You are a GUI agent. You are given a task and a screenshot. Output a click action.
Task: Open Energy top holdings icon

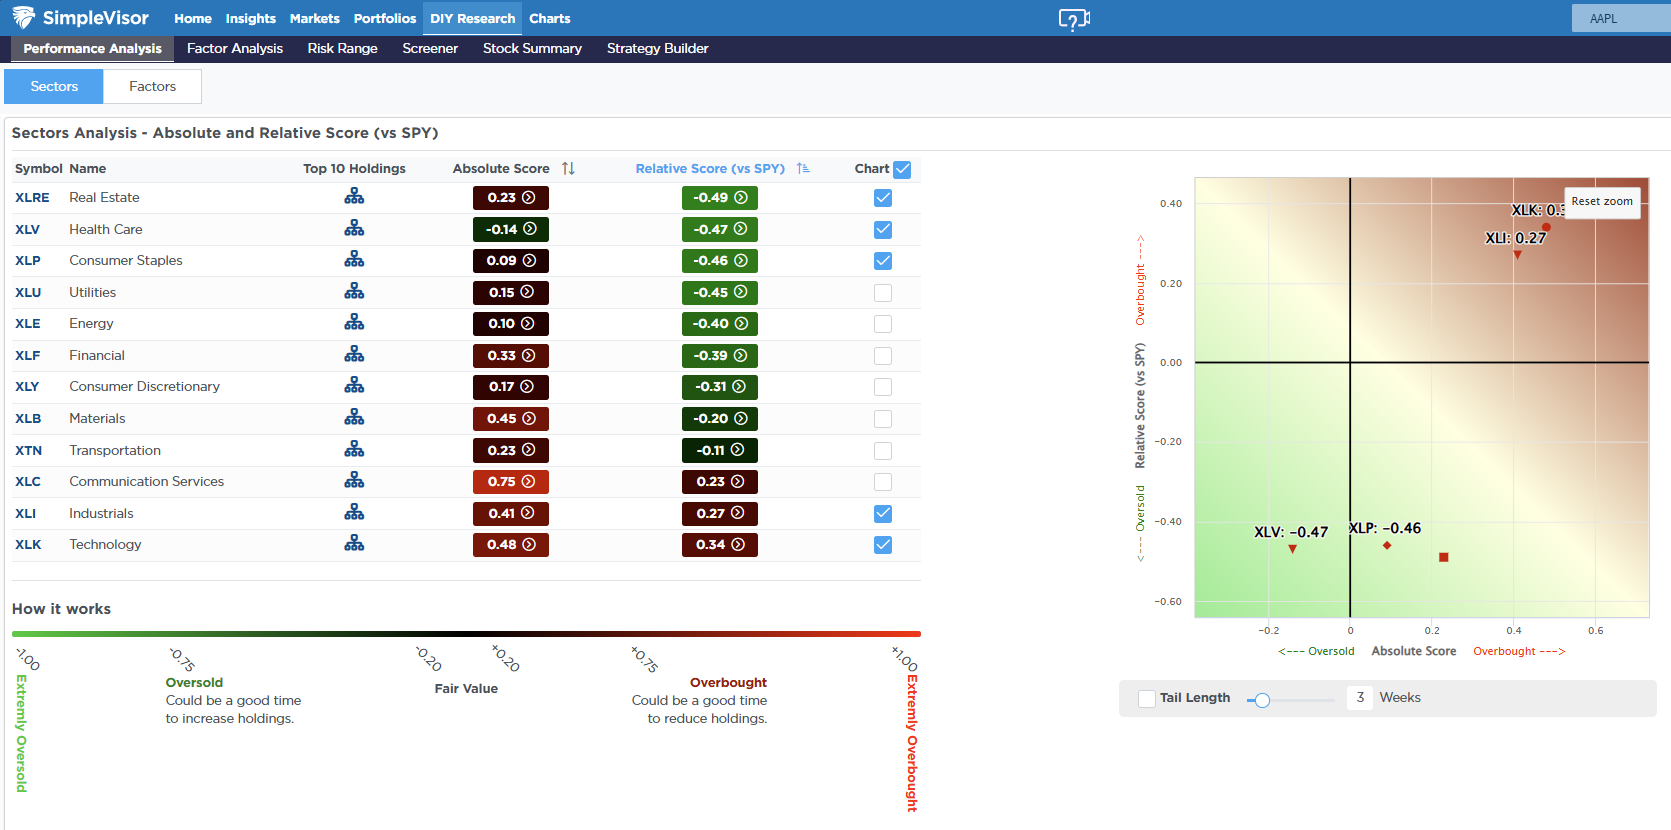[354, 323]
